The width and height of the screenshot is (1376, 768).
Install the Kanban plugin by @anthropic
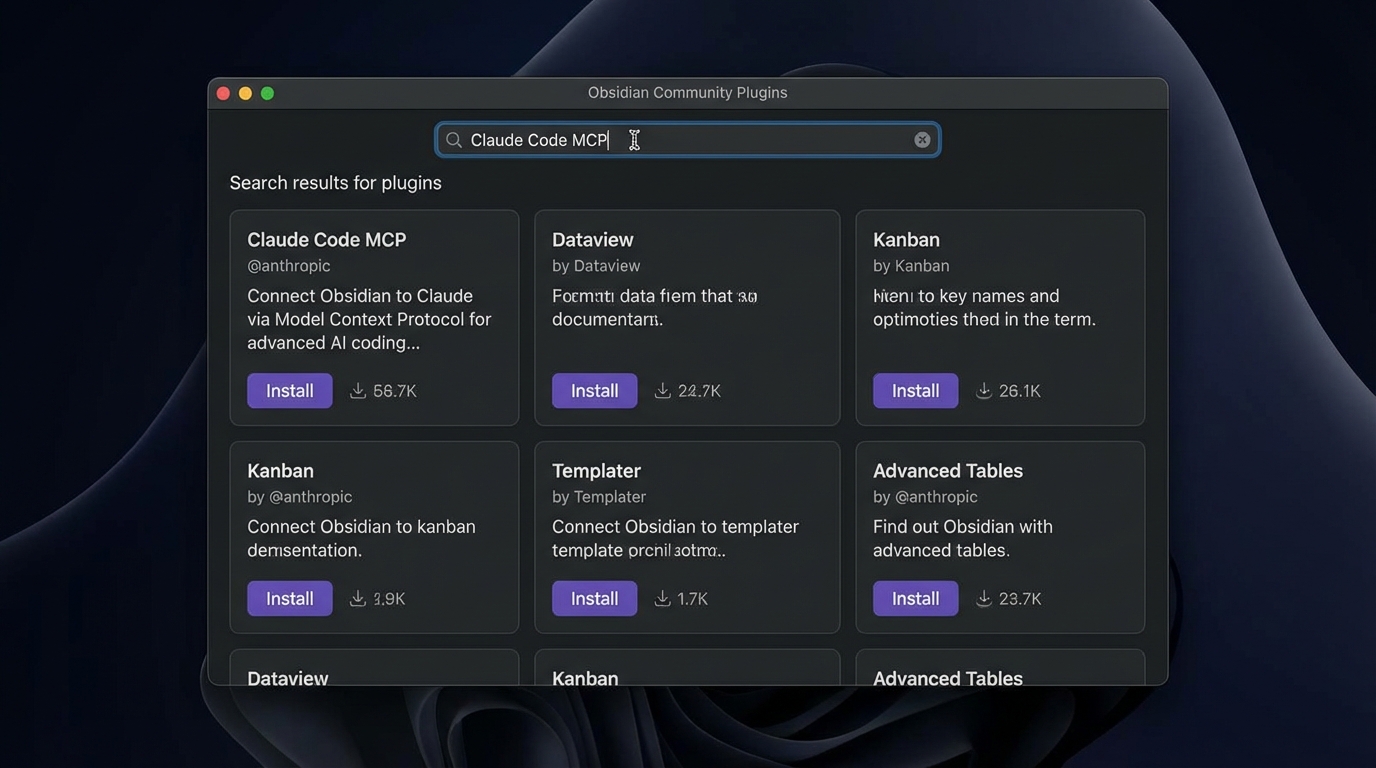coord(289,598)
